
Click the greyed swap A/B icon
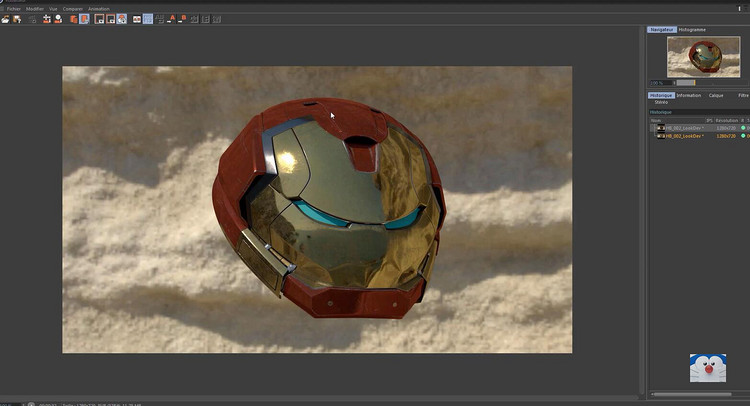[159, 19]
